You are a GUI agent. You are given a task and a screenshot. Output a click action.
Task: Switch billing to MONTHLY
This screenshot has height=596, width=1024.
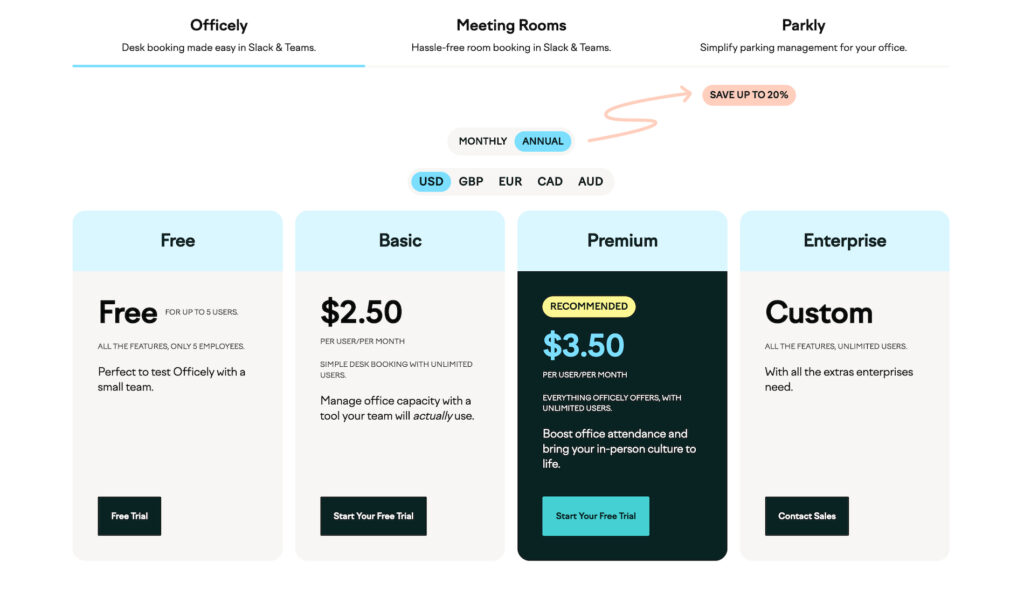pos(482,141)
